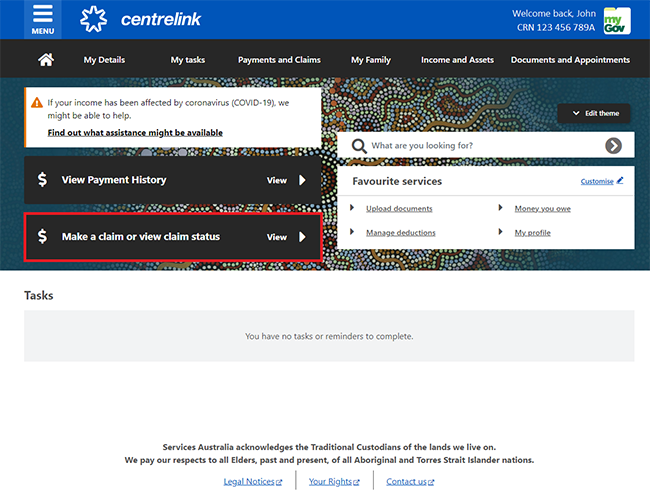This screenshot has width=650, height=494.
Task: Open the myGov icon
Action: 617,21
